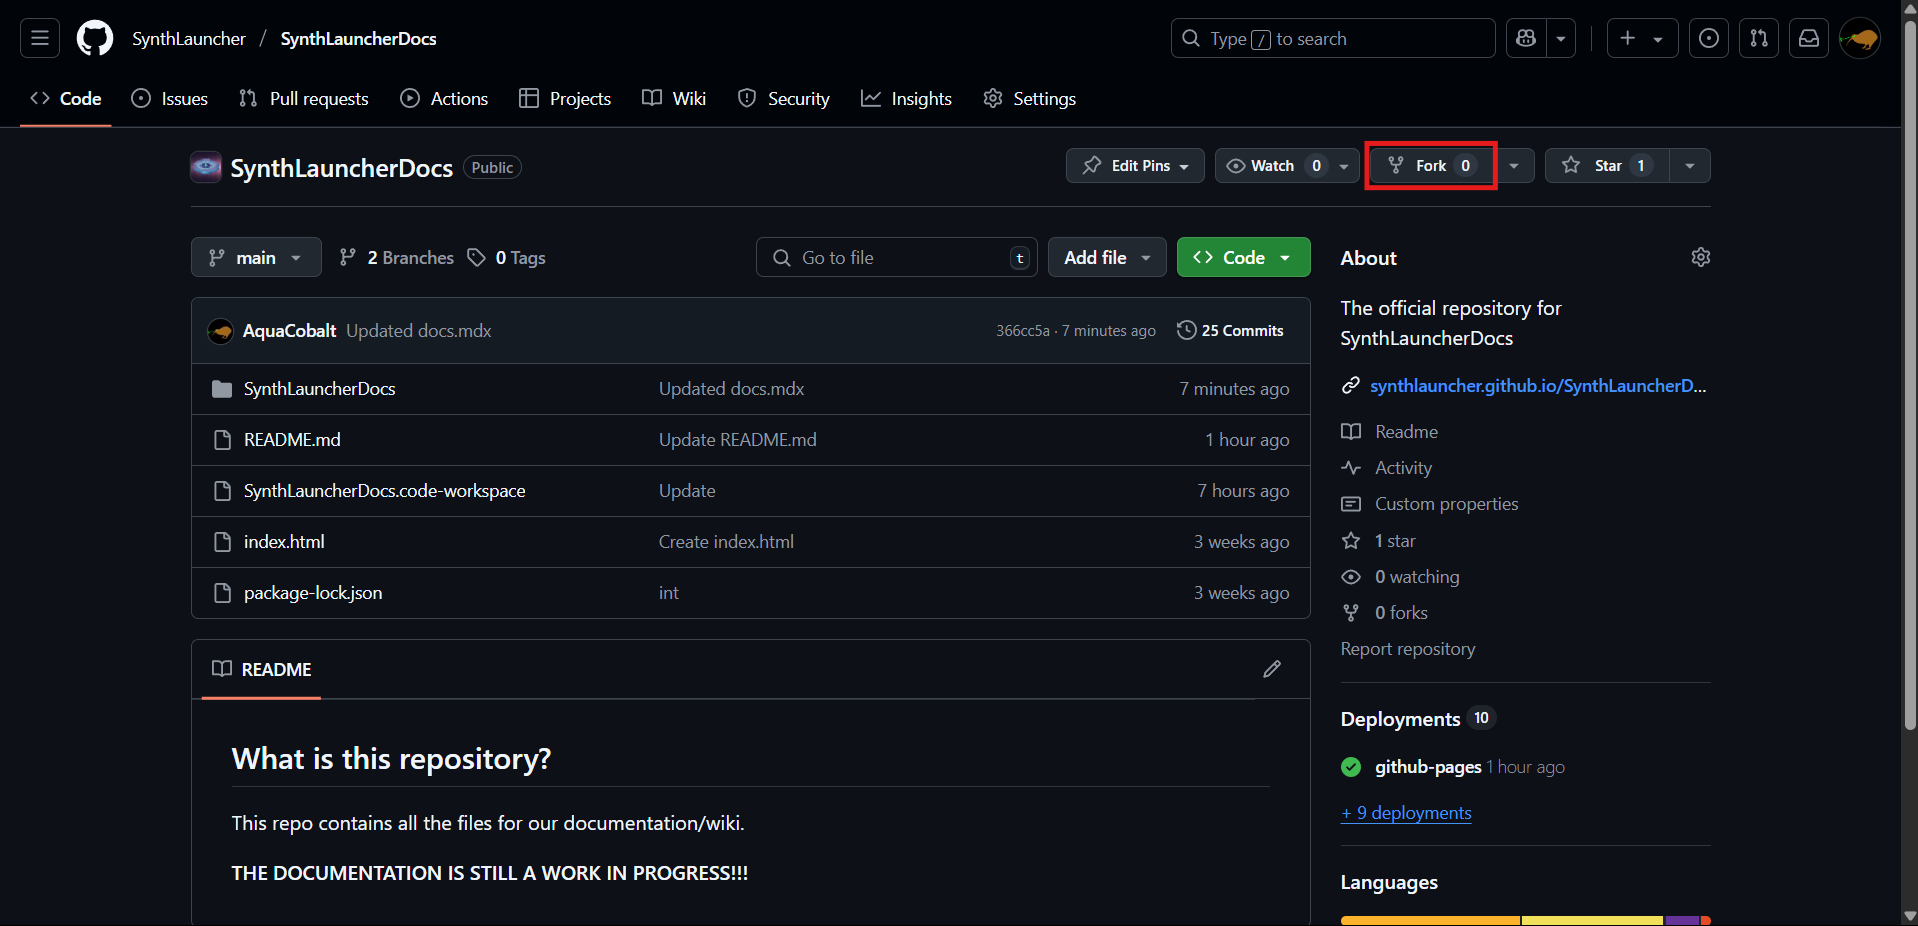This screenshot has height=926, width=1918.
Task: Open github-pages deployment
Action: click(1428, 767)
